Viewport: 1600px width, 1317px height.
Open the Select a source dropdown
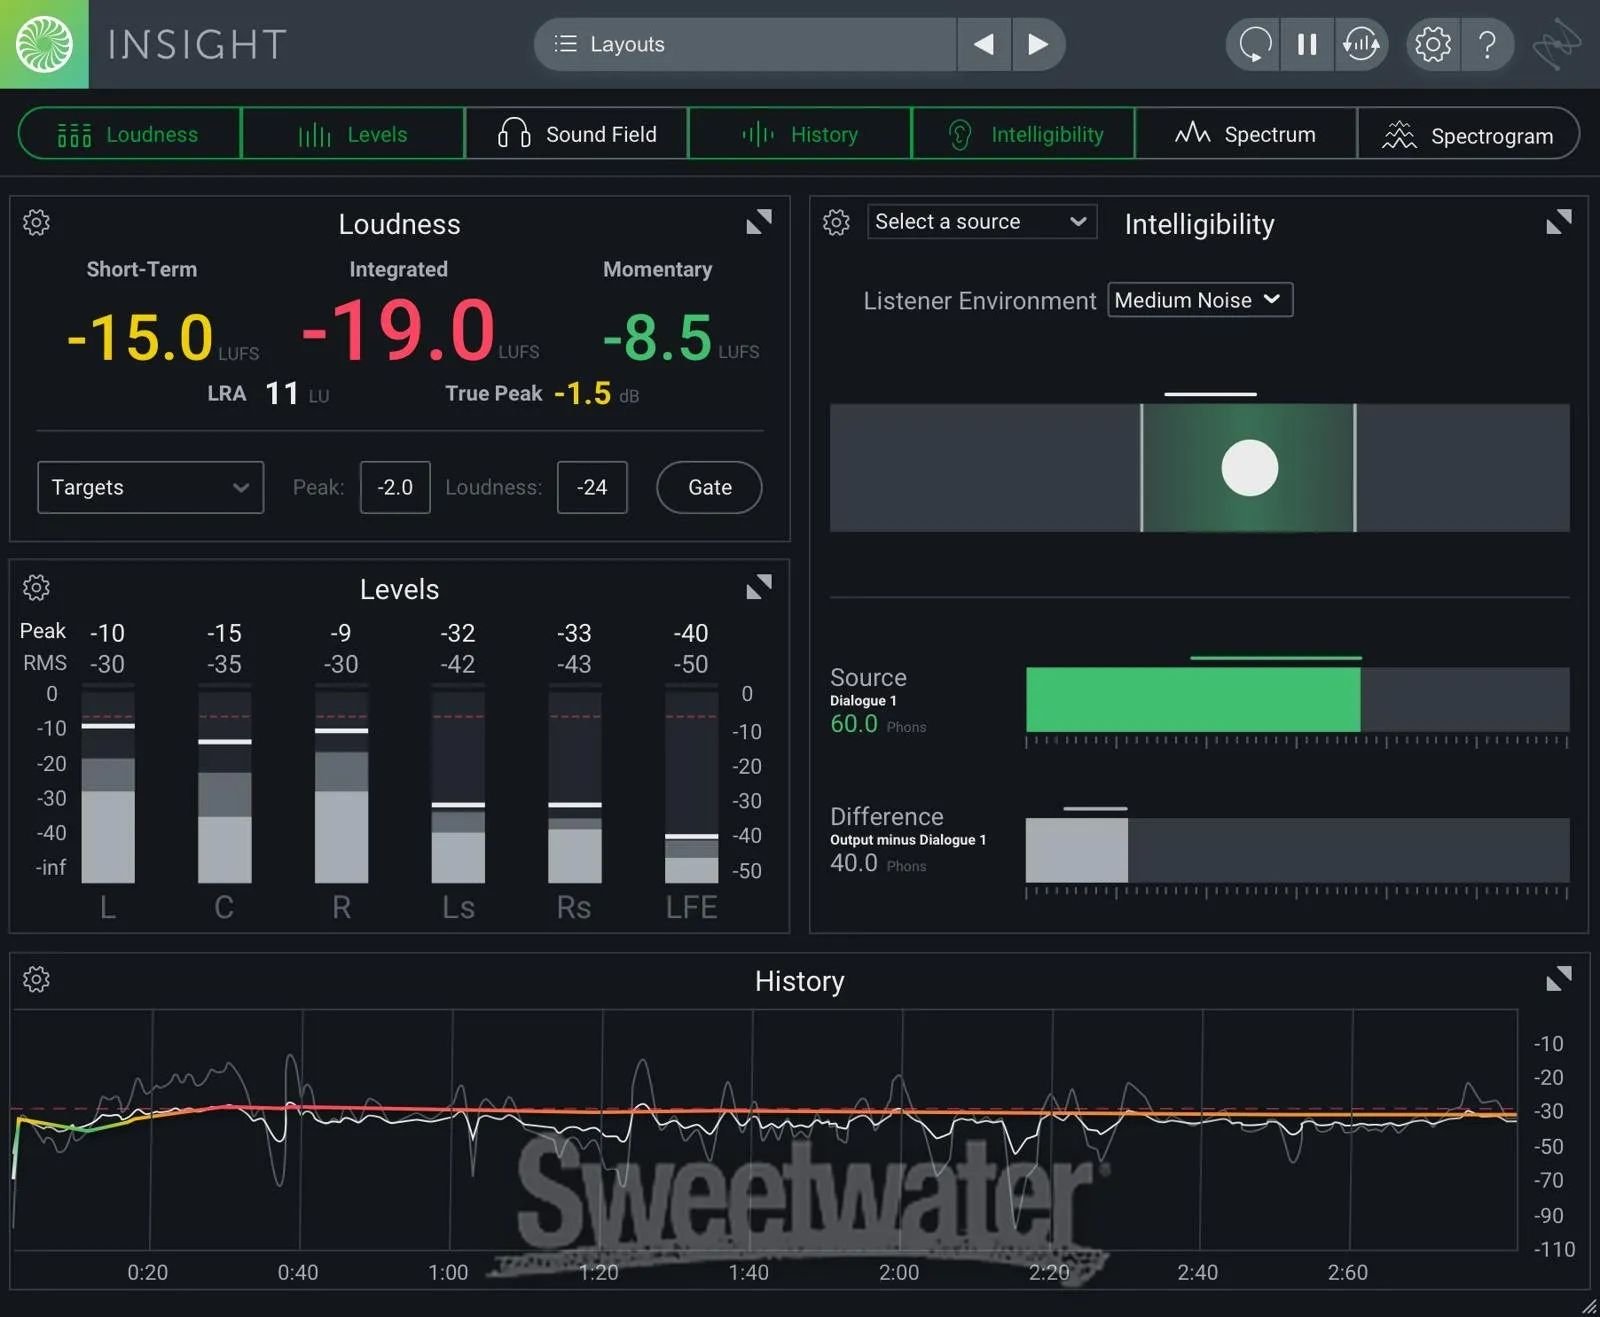tap(982, 221)
